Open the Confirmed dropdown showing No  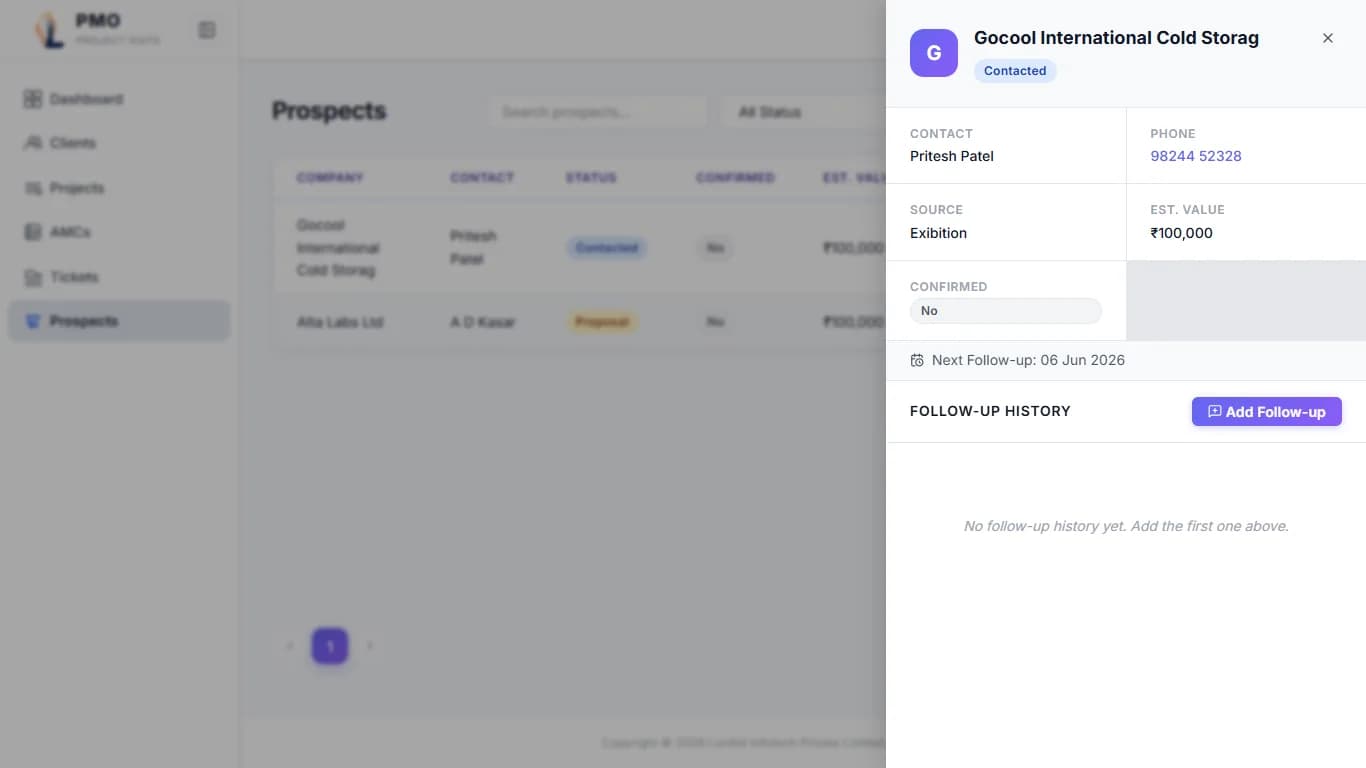coord(1005,311)
